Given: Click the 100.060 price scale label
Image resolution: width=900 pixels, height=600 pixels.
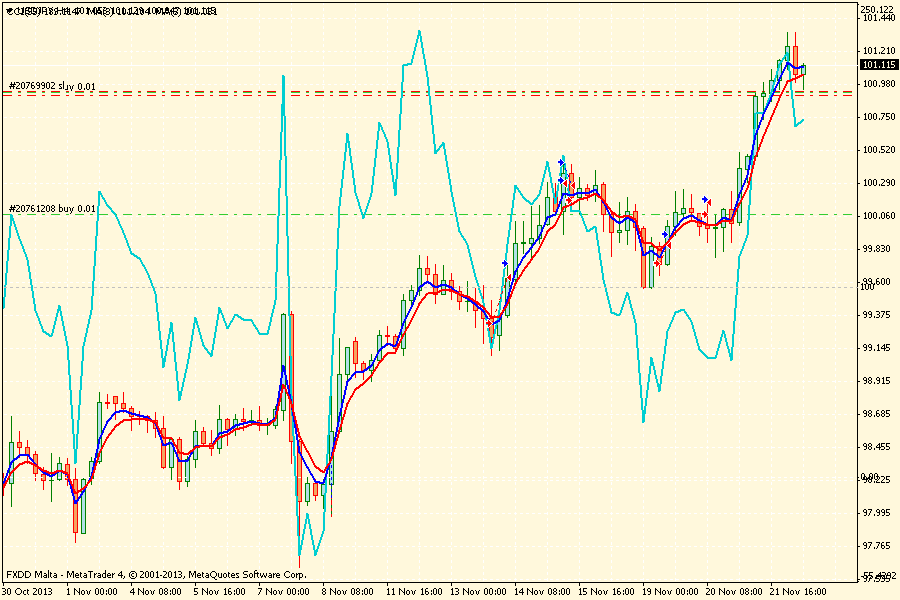Looking at the screenshot, I should click(x=877, y=215).
